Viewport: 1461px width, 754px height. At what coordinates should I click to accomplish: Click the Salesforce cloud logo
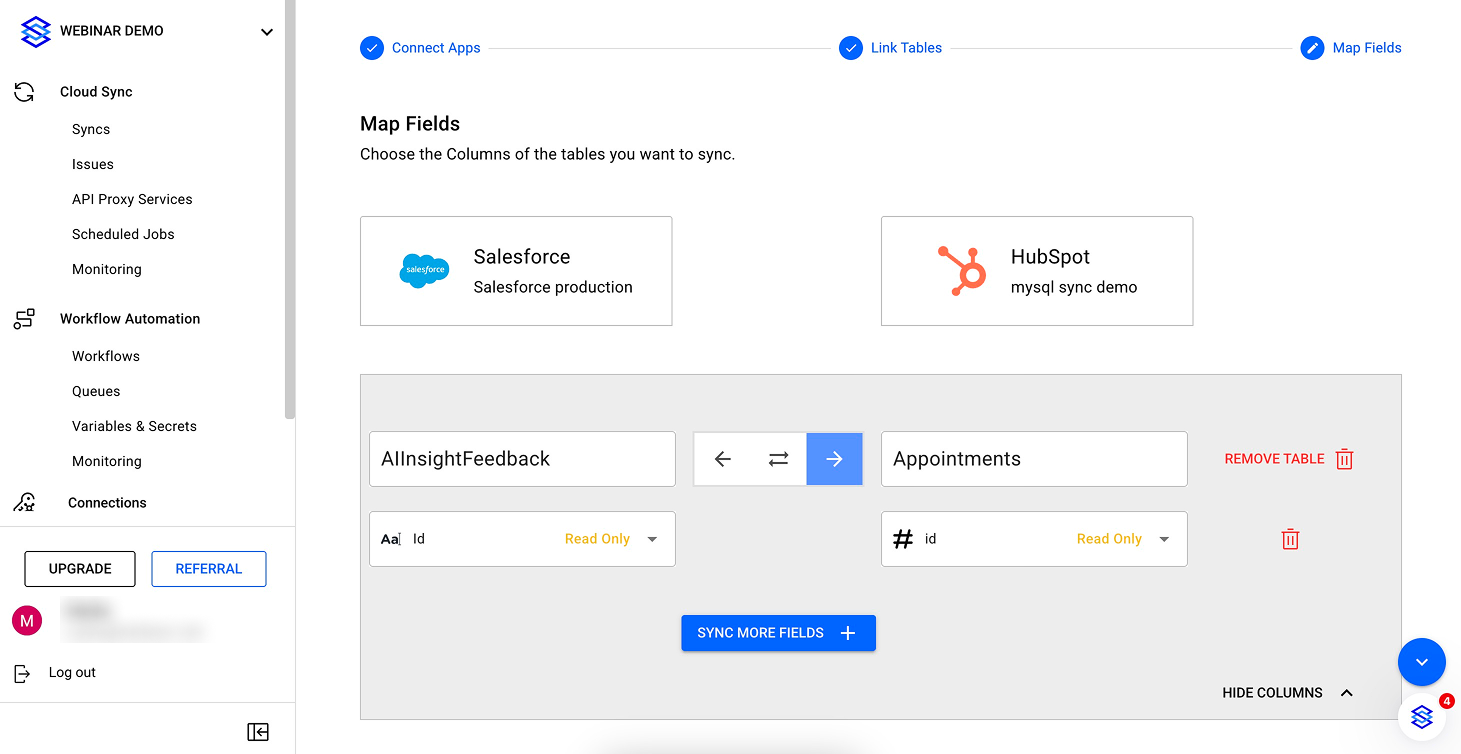coord(424,270)
